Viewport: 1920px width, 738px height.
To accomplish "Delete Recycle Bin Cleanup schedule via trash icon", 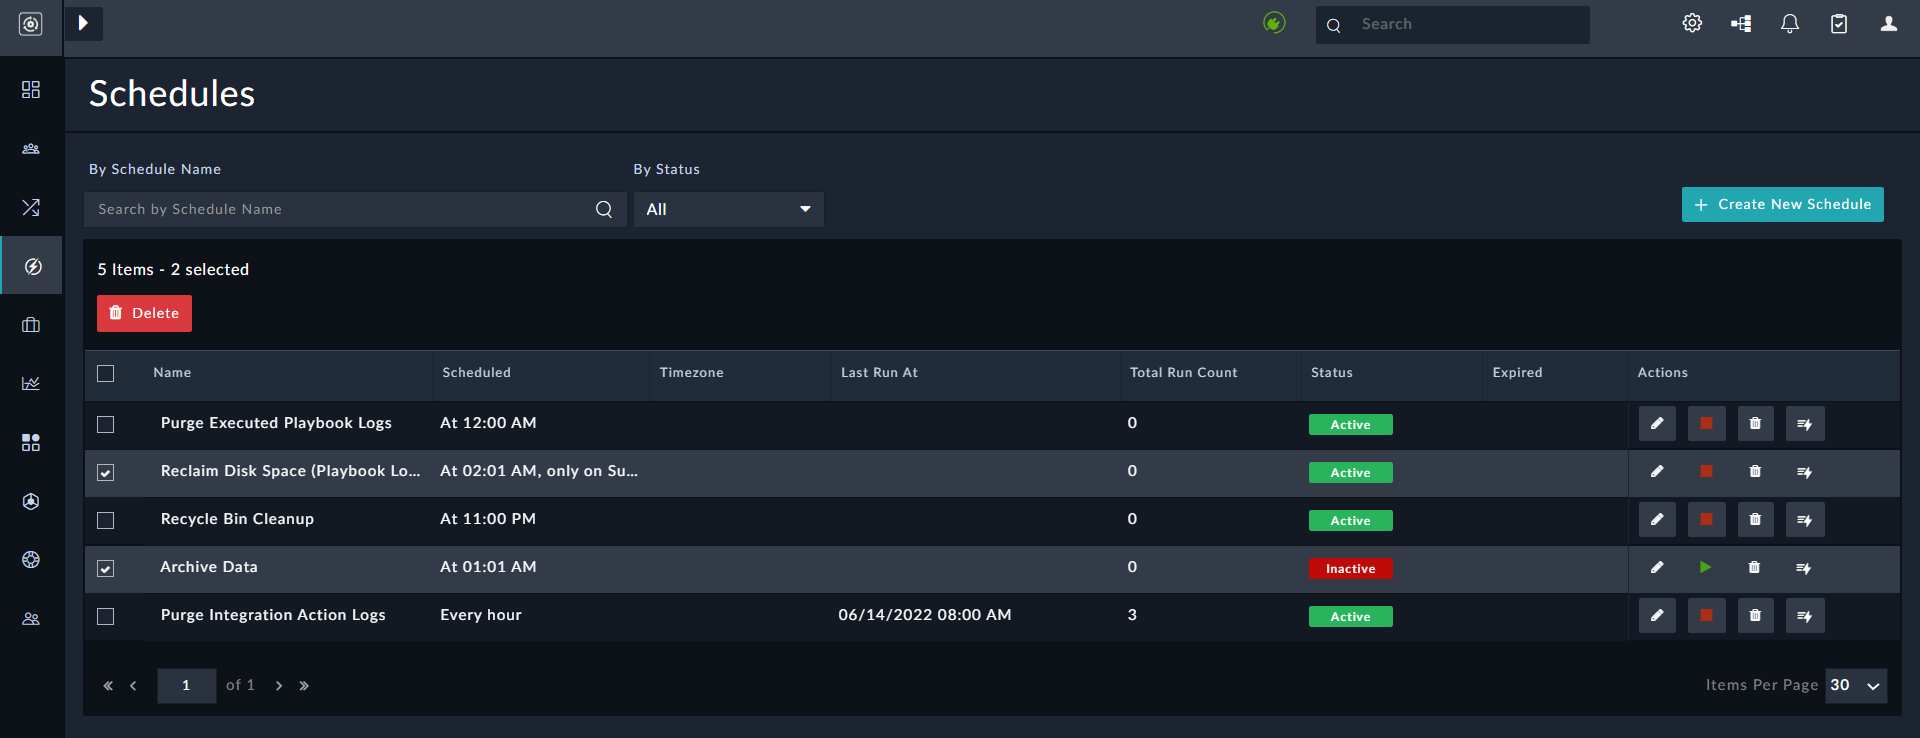I will pos(1755,520).
